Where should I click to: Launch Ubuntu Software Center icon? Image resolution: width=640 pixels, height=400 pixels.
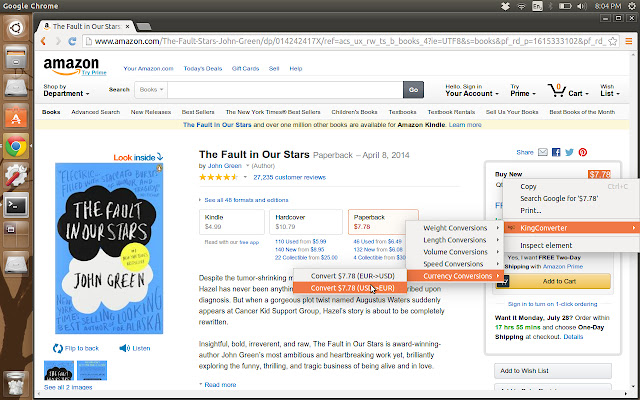[x=16, y=116]
